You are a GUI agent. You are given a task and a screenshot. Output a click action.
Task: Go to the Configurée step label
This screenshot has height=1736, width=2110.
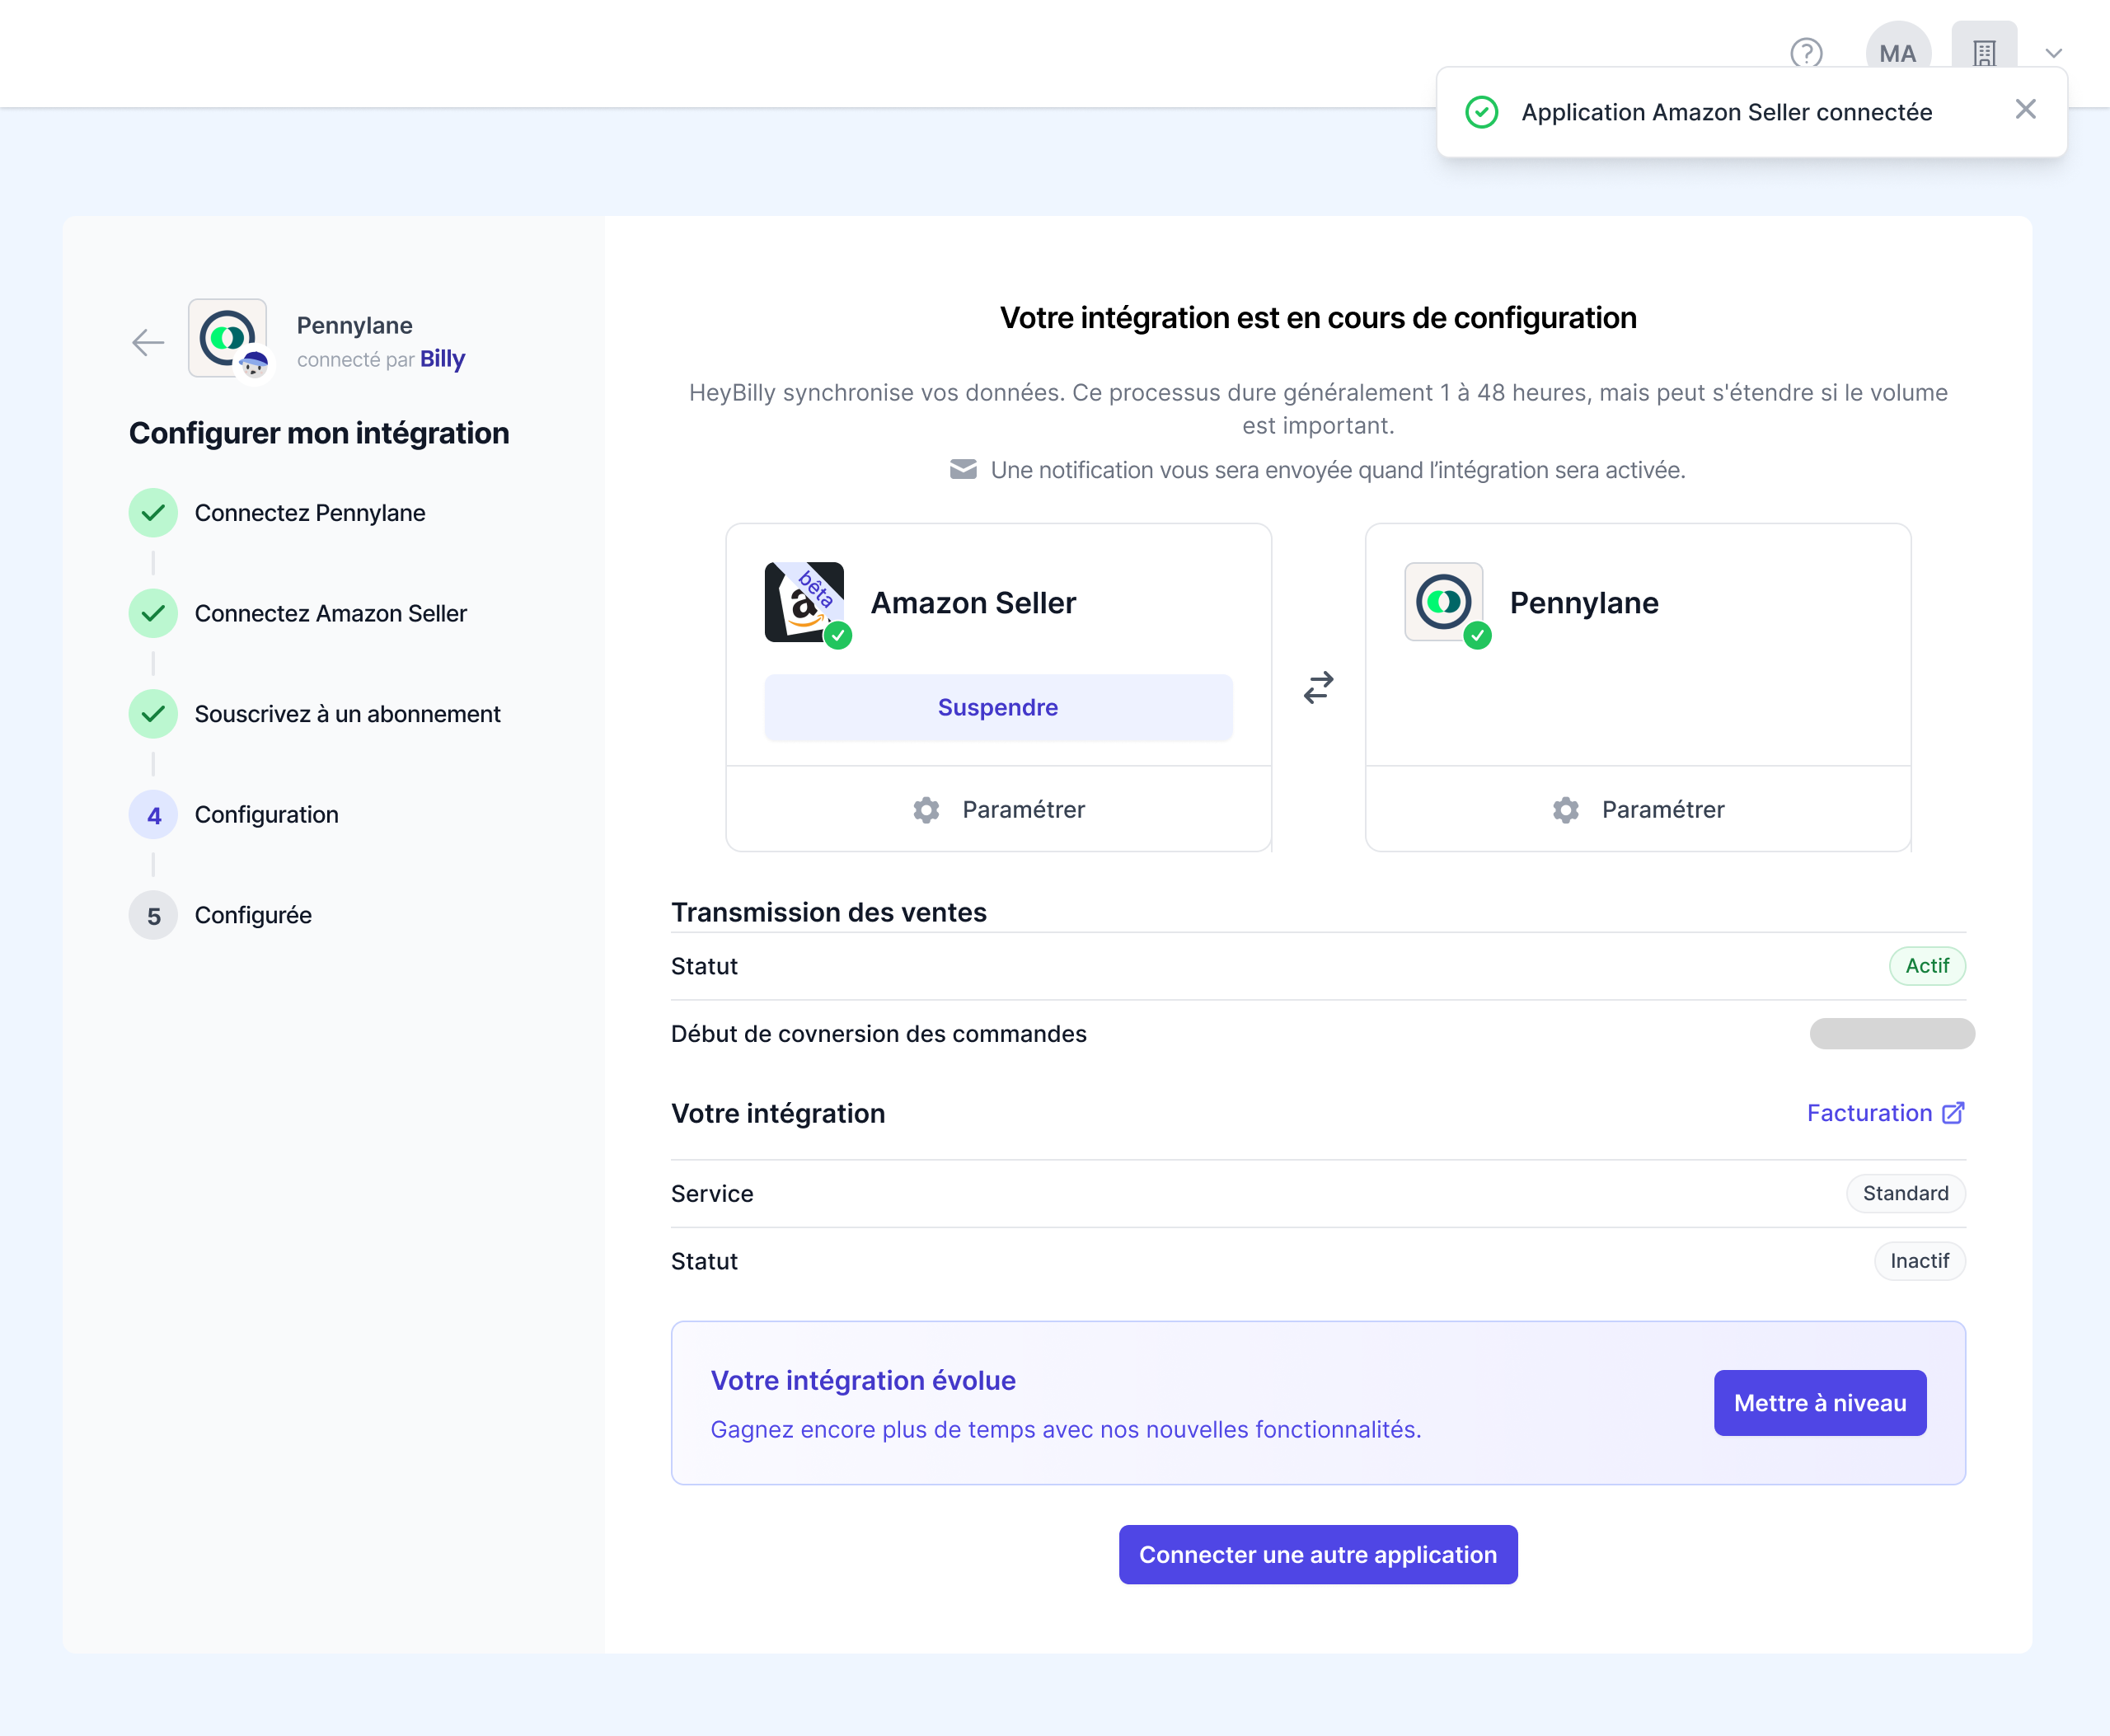253,915
